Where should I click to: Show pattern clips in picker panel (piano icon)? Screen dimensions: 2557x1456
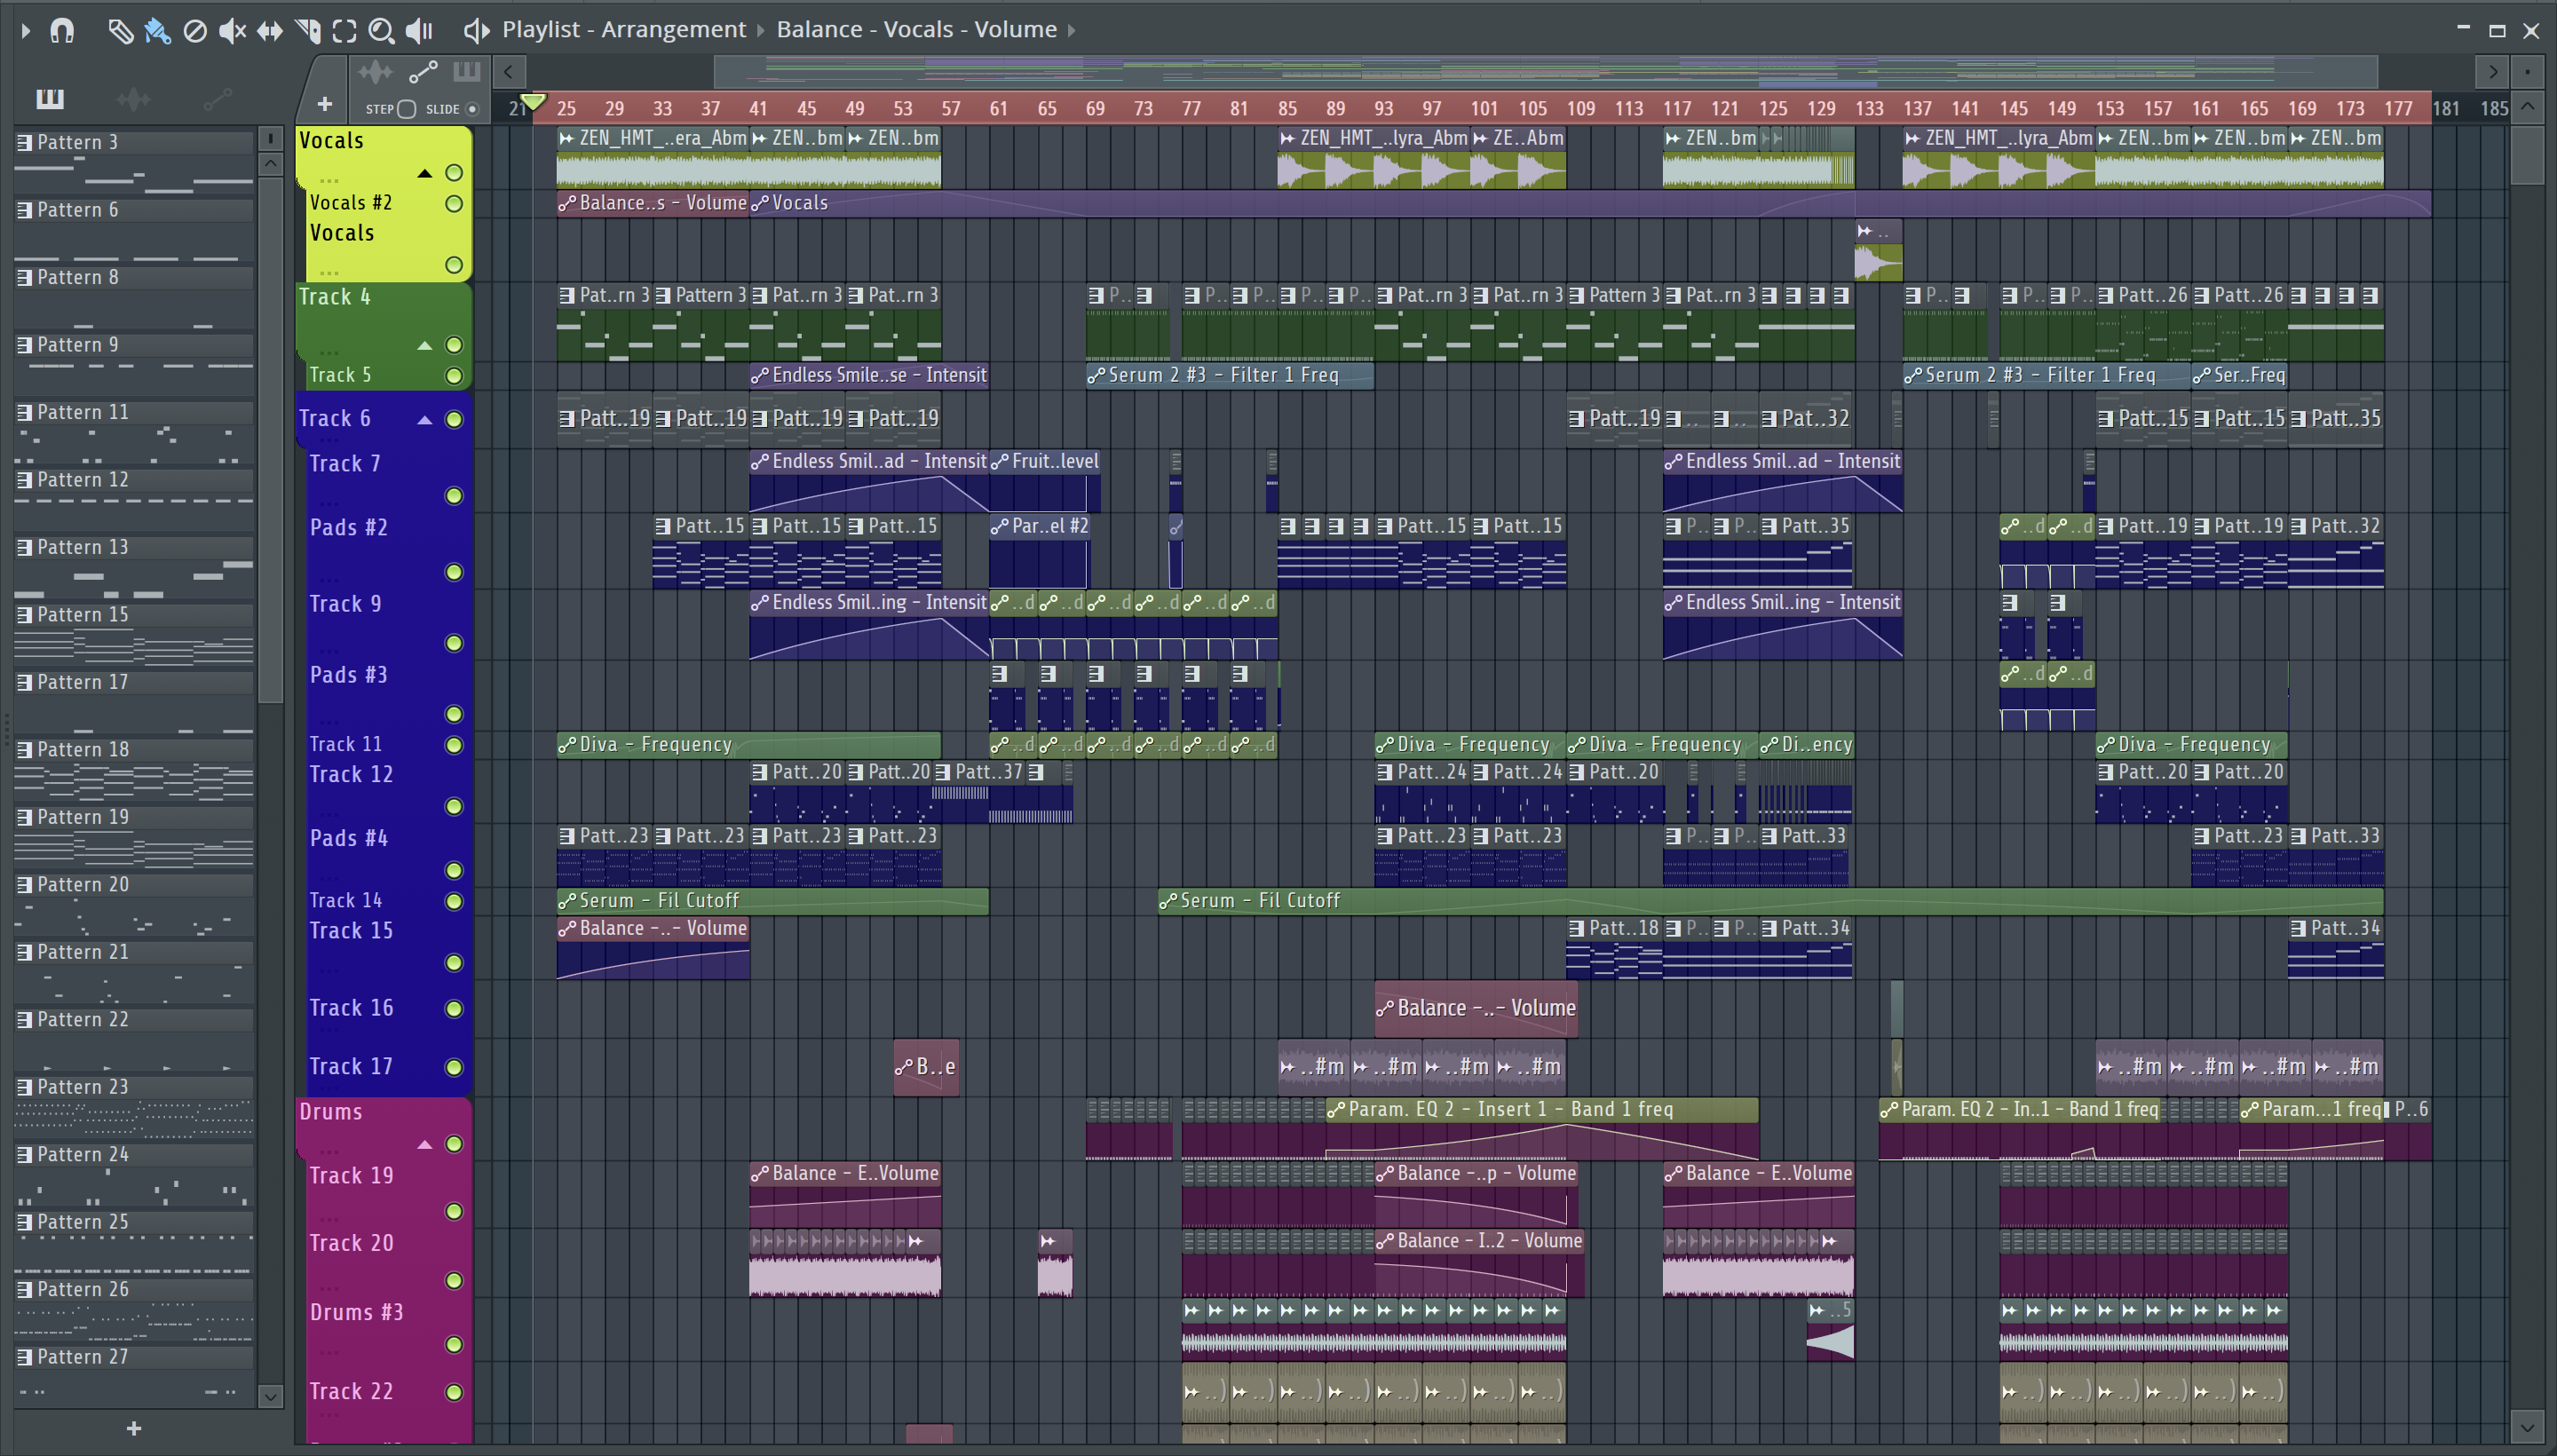pos(50,98)
